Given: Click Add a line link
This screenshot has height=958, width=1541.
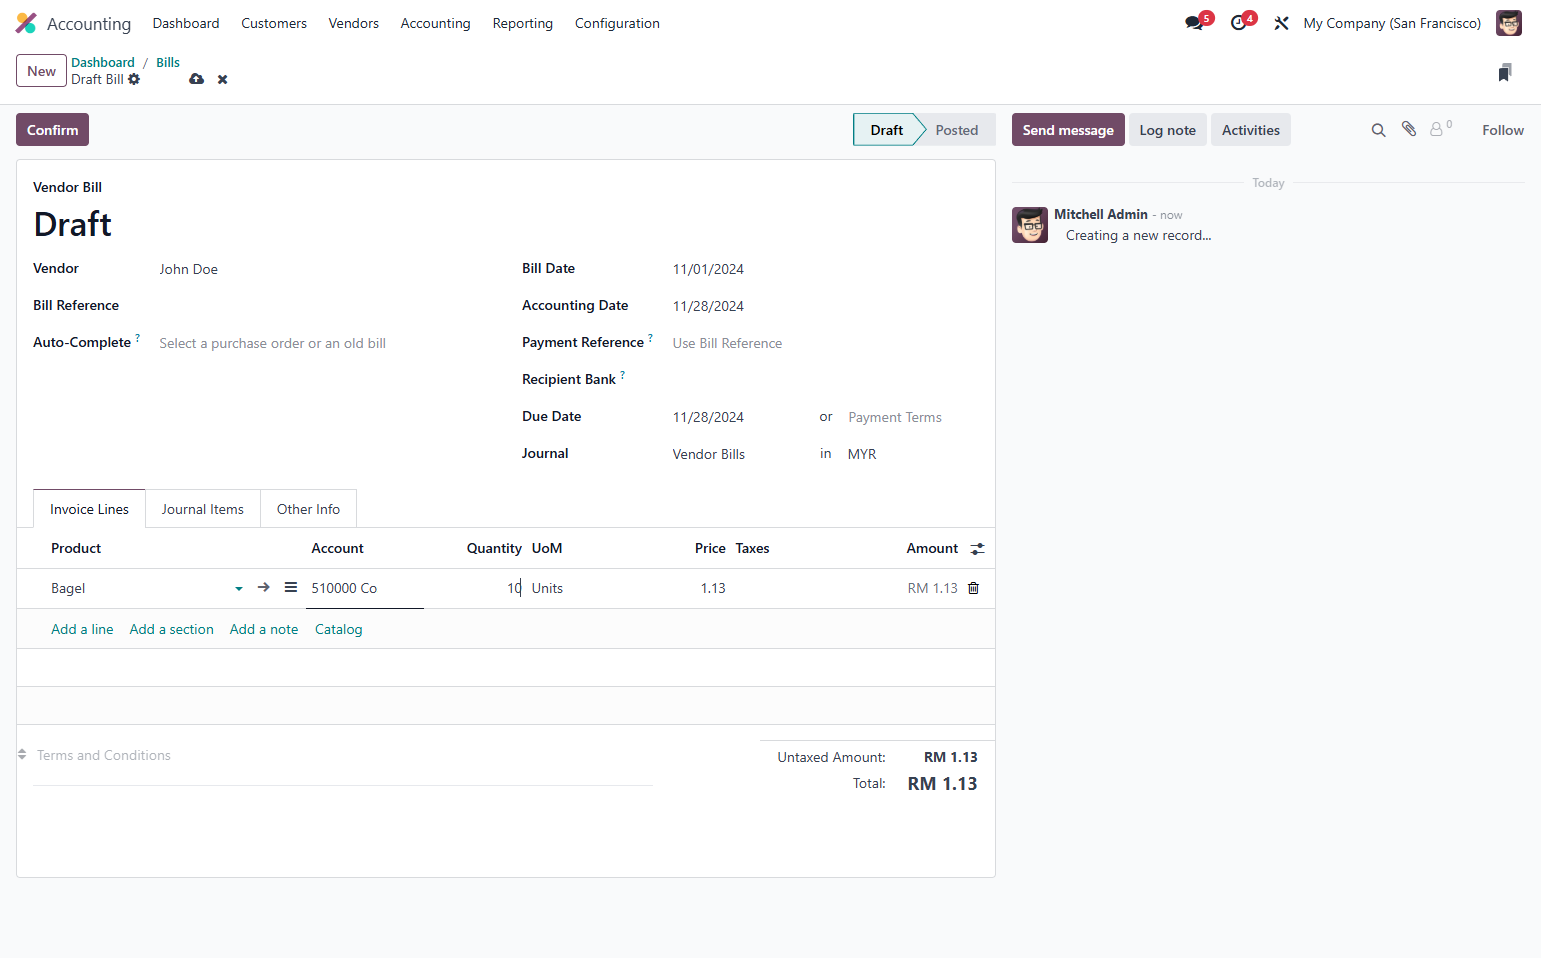Looking at the screenshot, I should (x=82, y=629).
